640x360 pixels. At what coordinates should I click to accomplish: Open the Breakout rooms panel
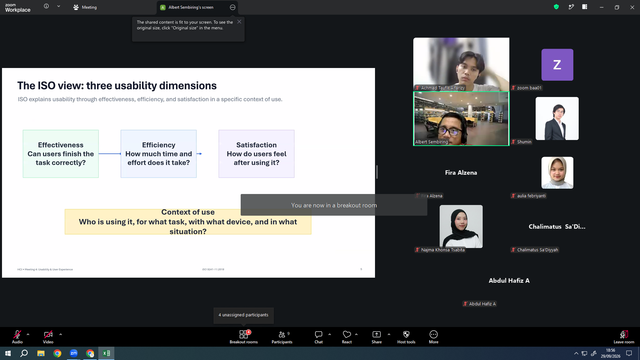coord(244,337)
